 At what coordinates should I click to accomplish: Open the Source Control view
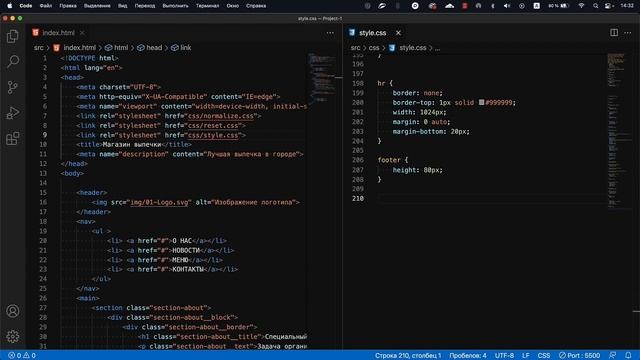click(x=13, y=87)
